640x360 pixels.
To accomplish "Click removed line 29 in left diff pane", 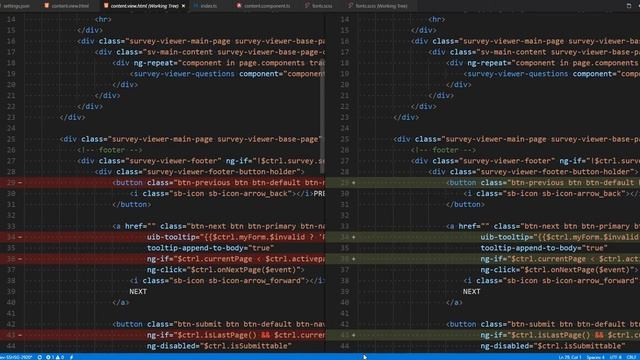I will pyautogui.click(x=162, y=182).
